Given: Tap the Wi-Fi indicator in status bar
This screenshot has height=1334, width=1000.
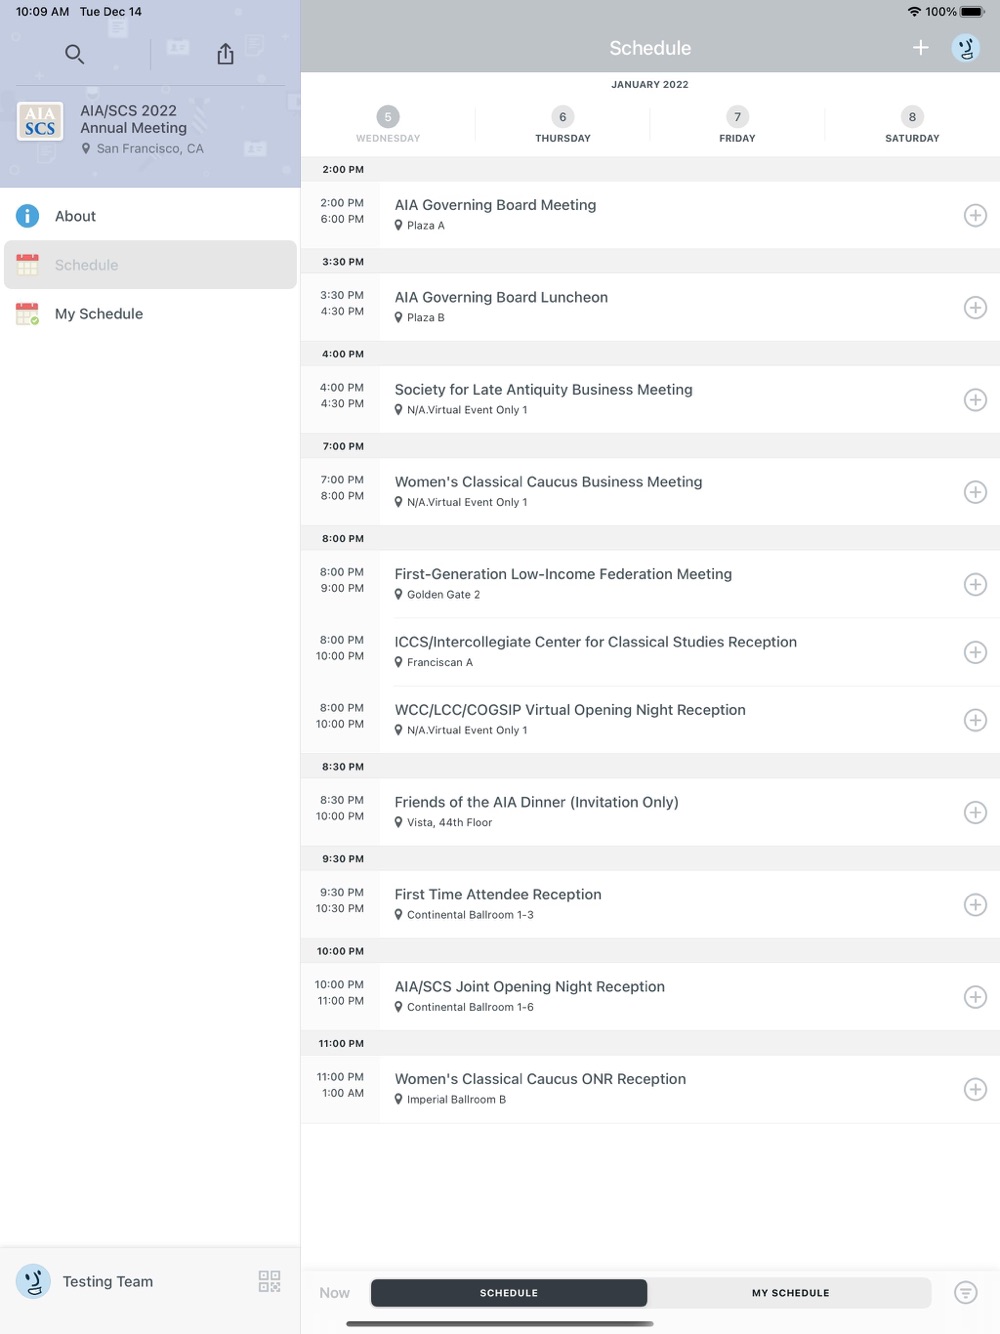Looking at the screenshot, I should pyautogui.click(x=914, y=12).
